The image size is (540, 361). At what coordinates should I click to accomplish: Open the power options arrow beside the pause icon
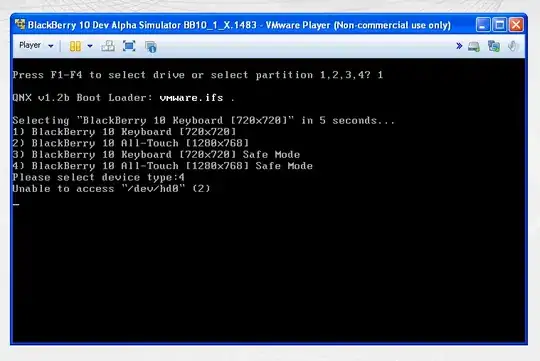pos(90,46)
